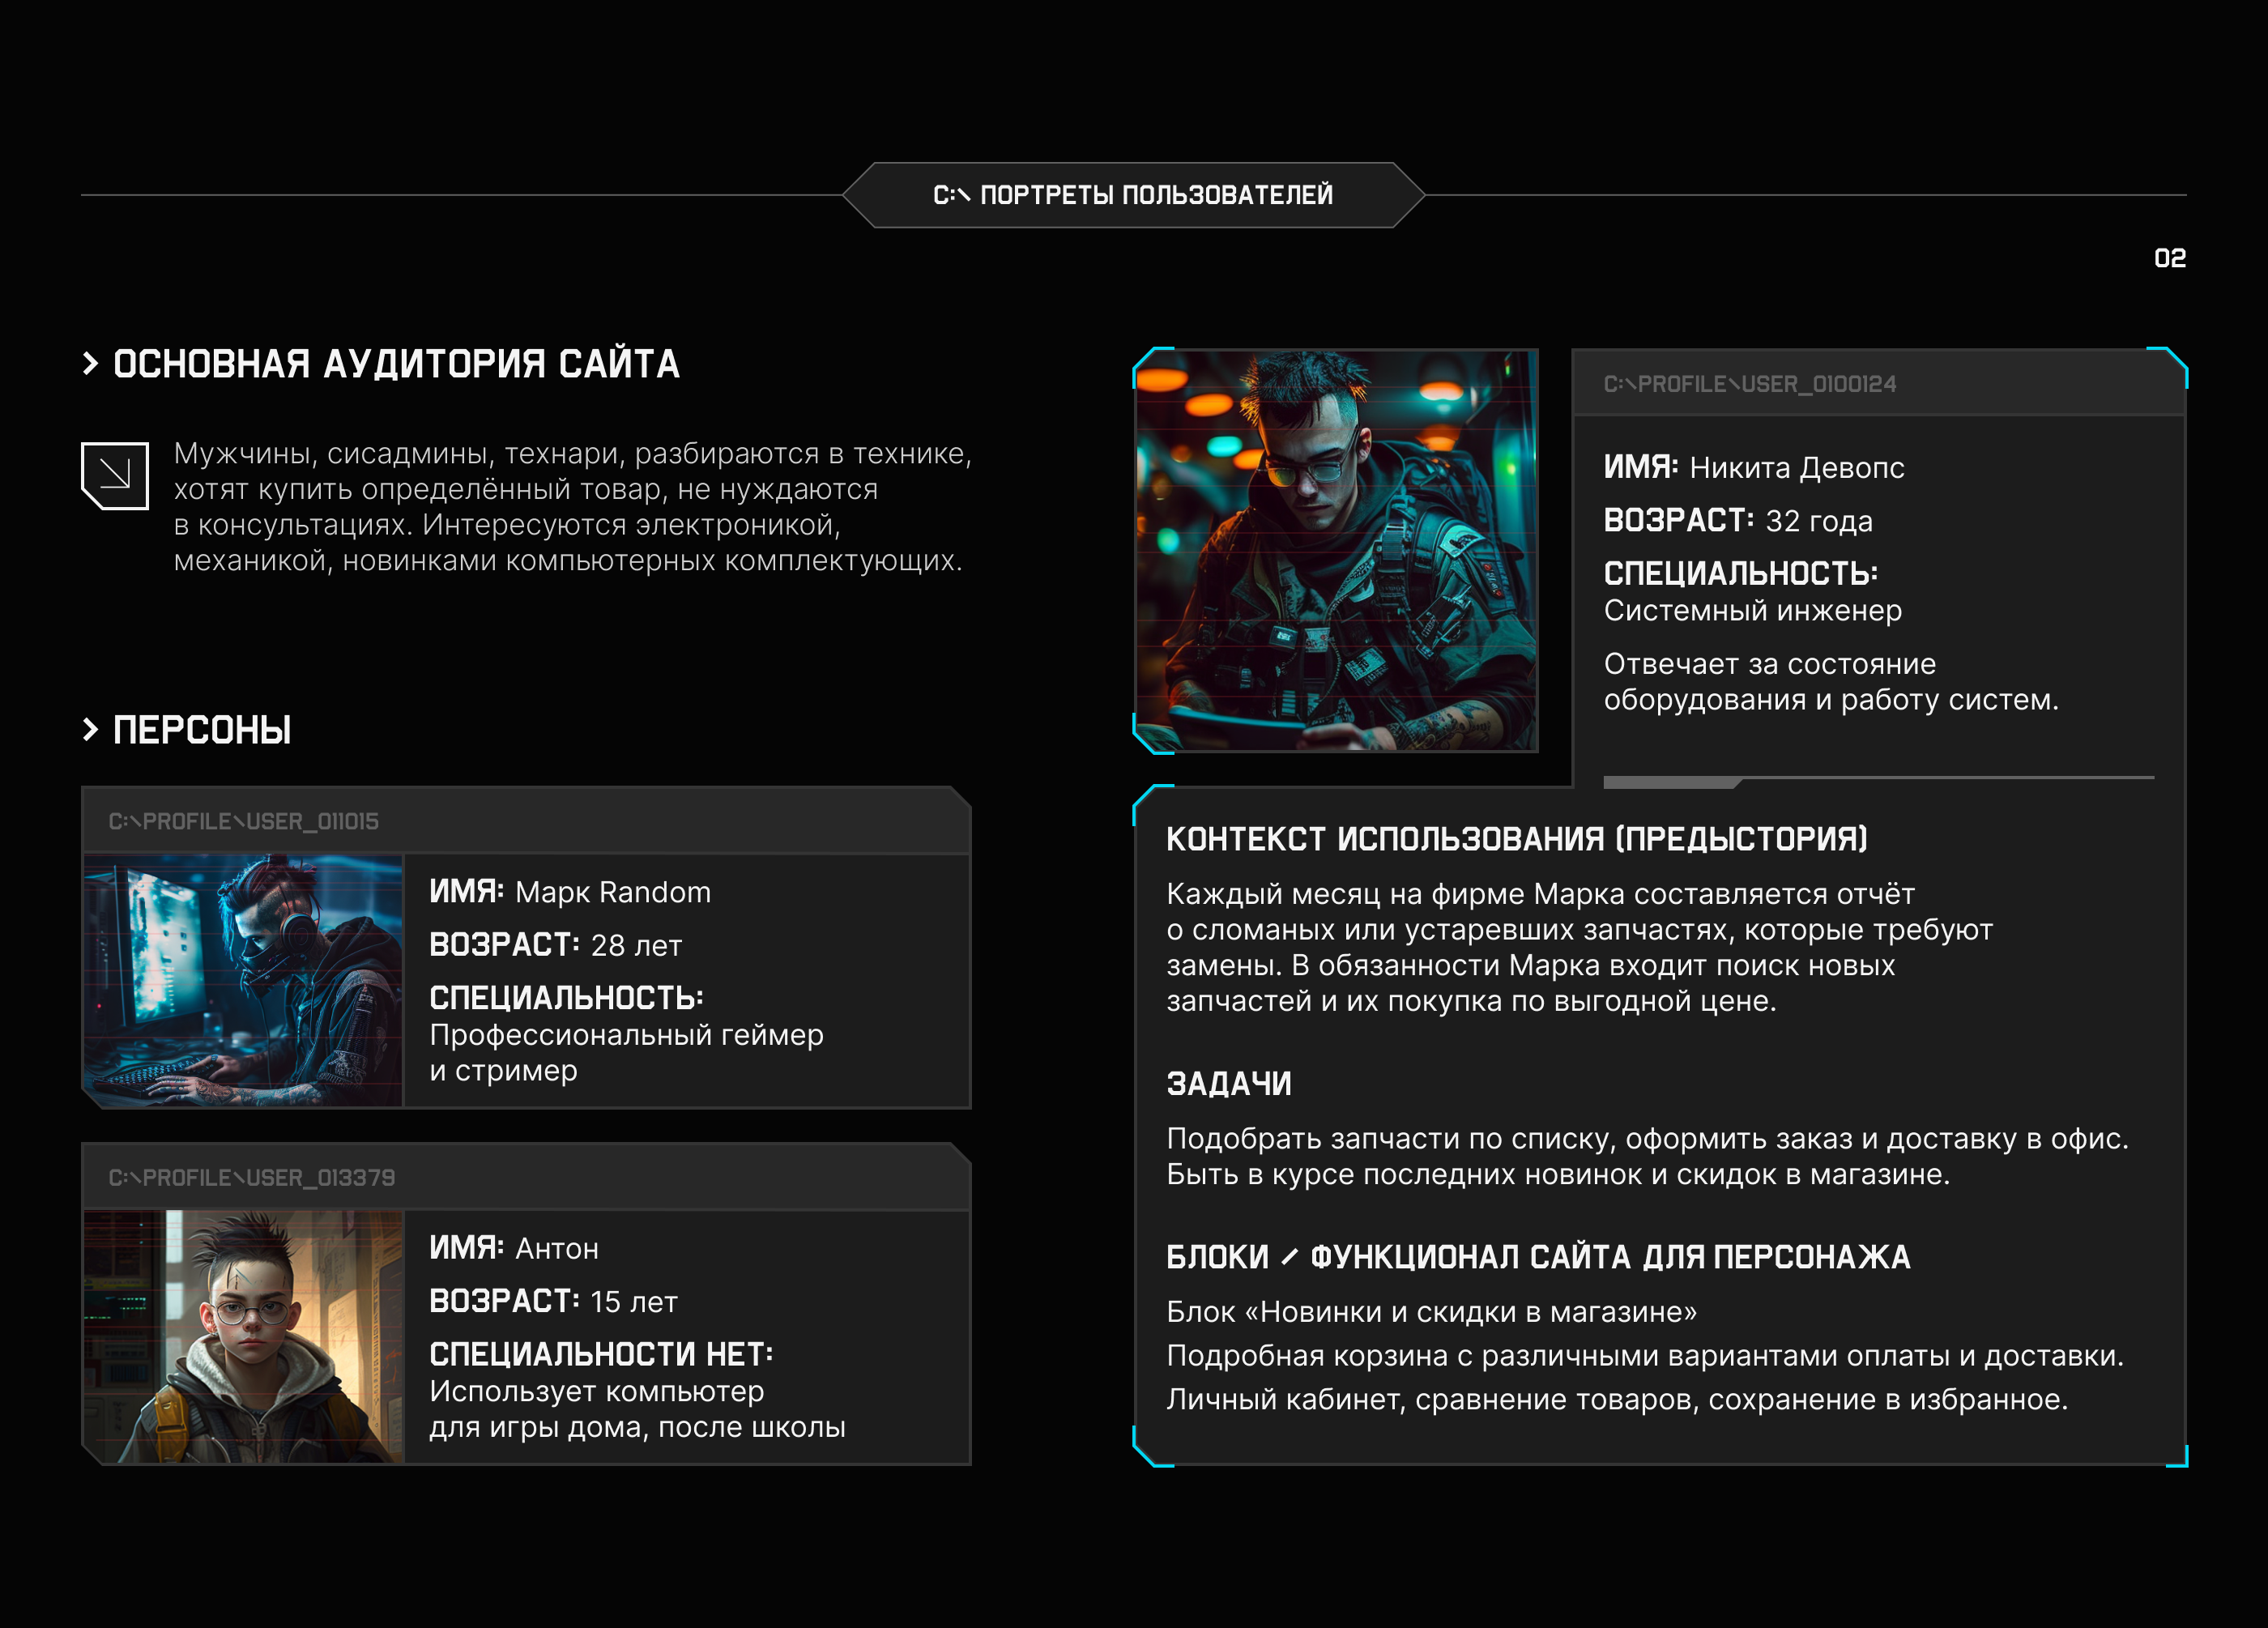Open Марк Random gamer thumbnail
Viewport: 2268px width, 1628px height.
(243, 980)
